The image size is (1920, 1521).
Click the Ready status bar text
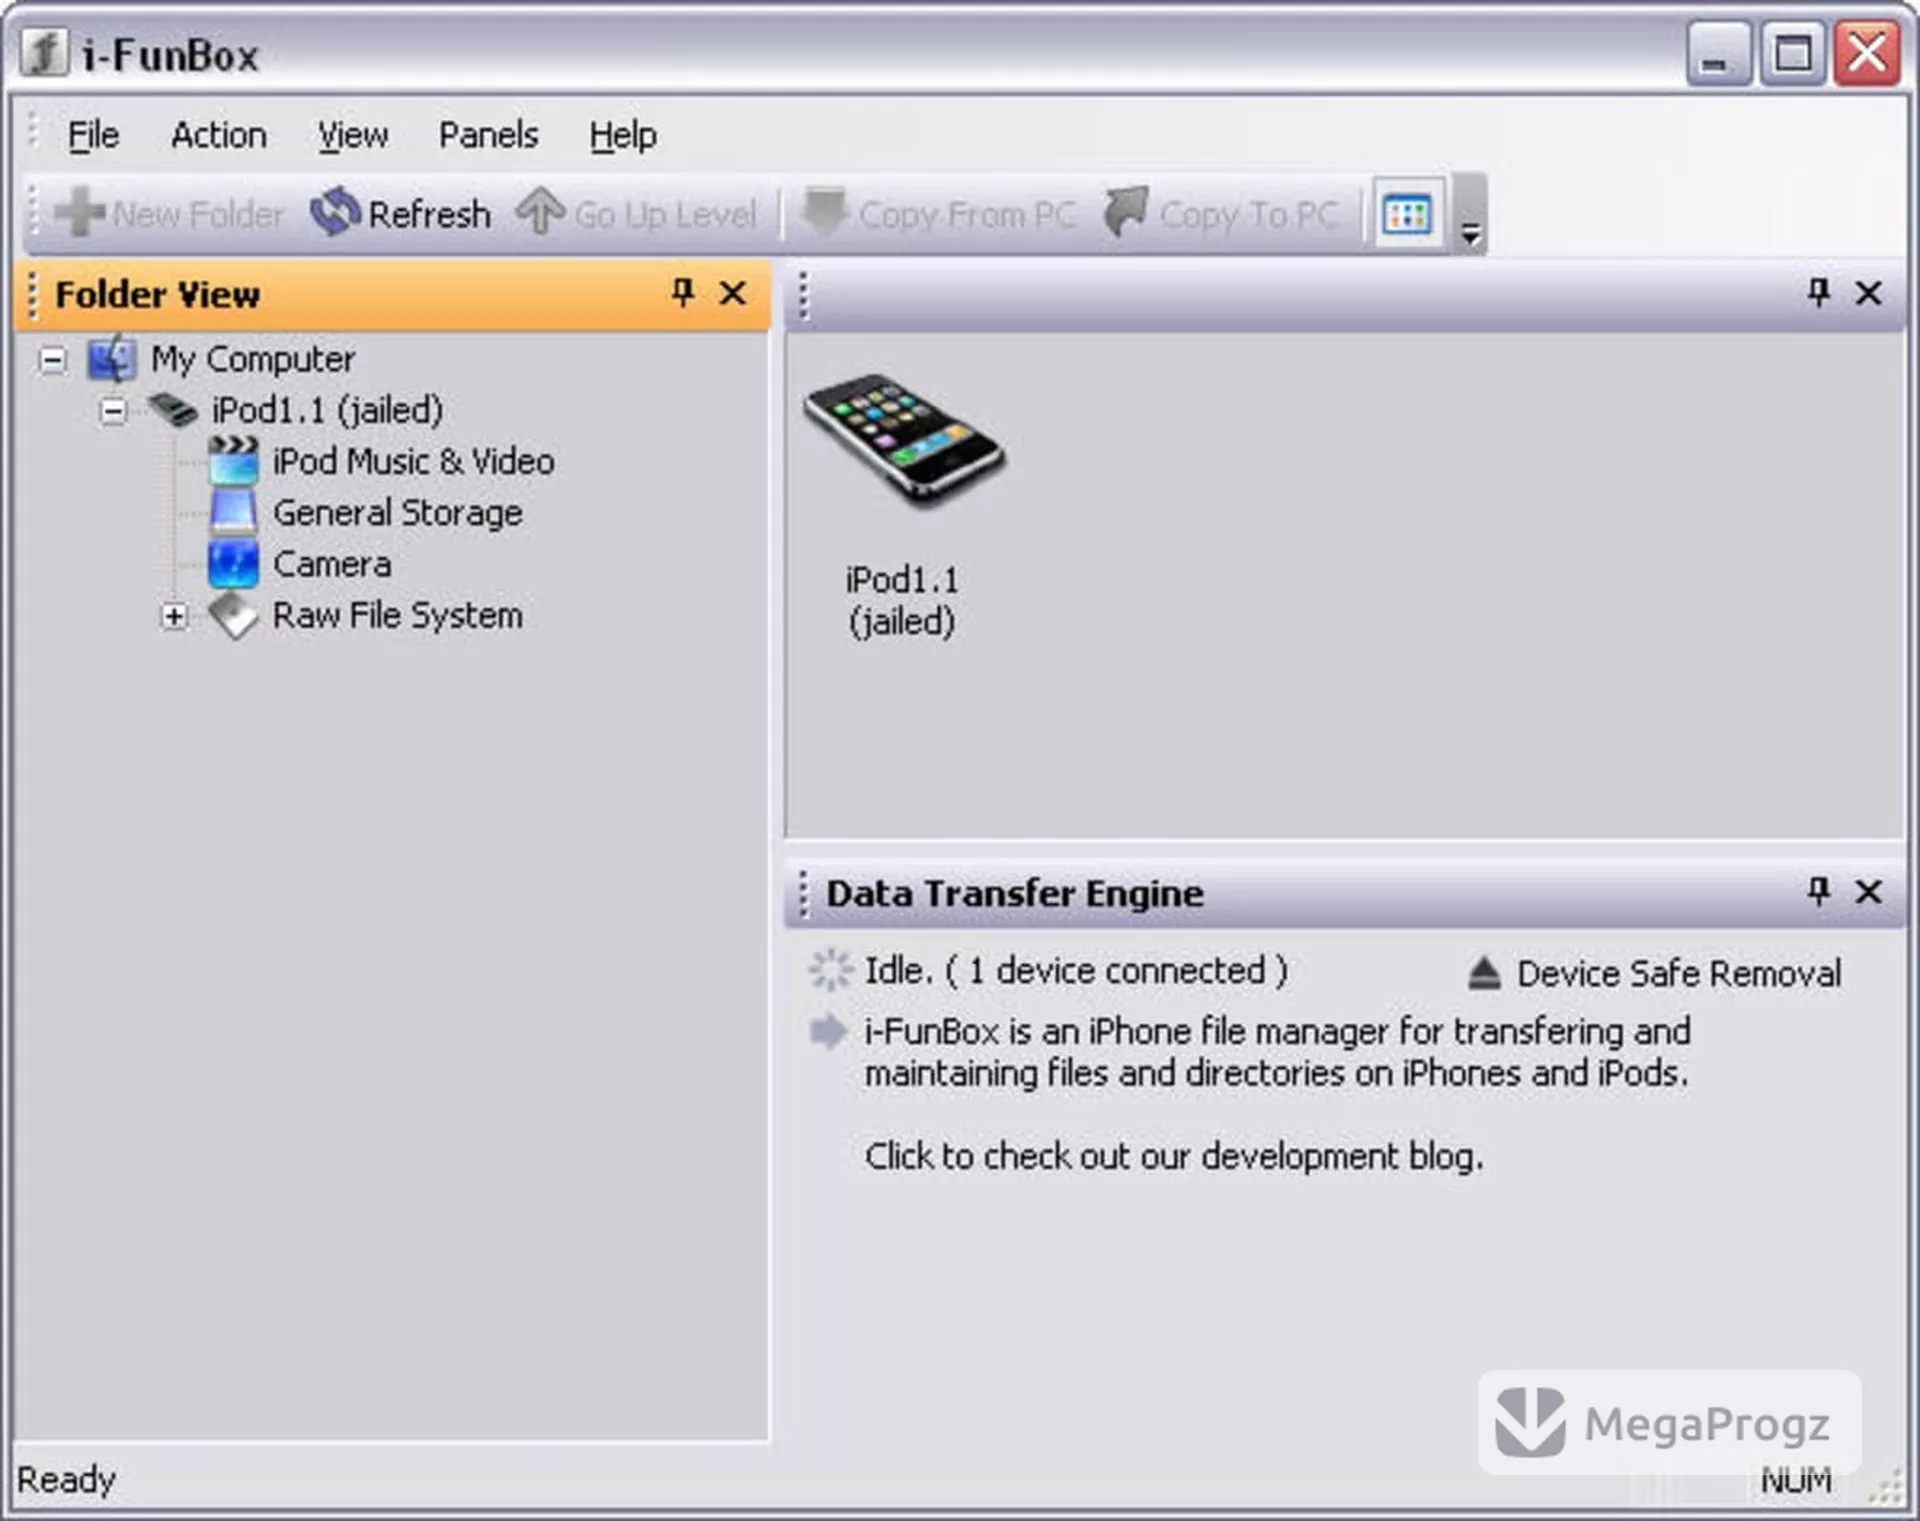[66, 1480]
